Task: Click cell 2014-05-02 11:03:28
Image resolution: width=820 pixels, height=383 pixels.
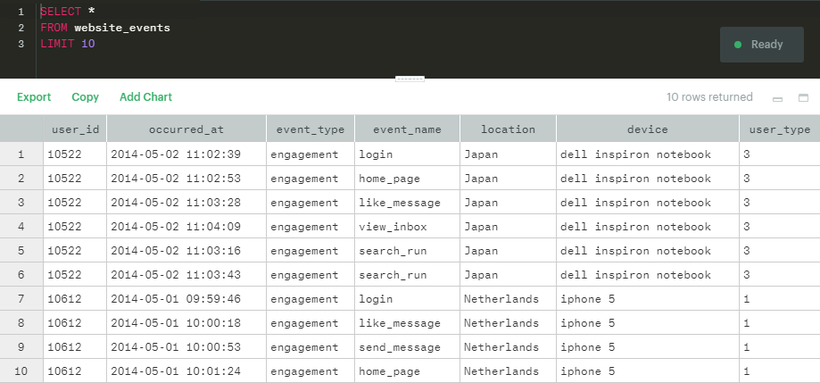Action: pyautogui.click(x=186, y=202)
